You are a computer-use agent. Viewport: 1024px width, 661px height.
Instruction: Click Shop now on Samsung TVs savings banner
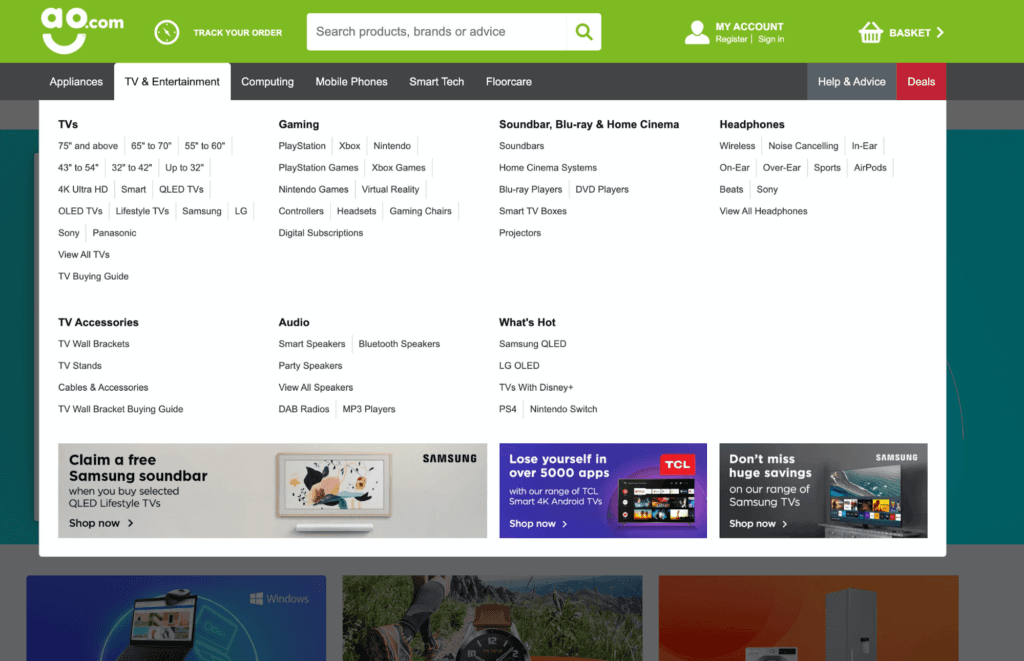pos(758,524)
